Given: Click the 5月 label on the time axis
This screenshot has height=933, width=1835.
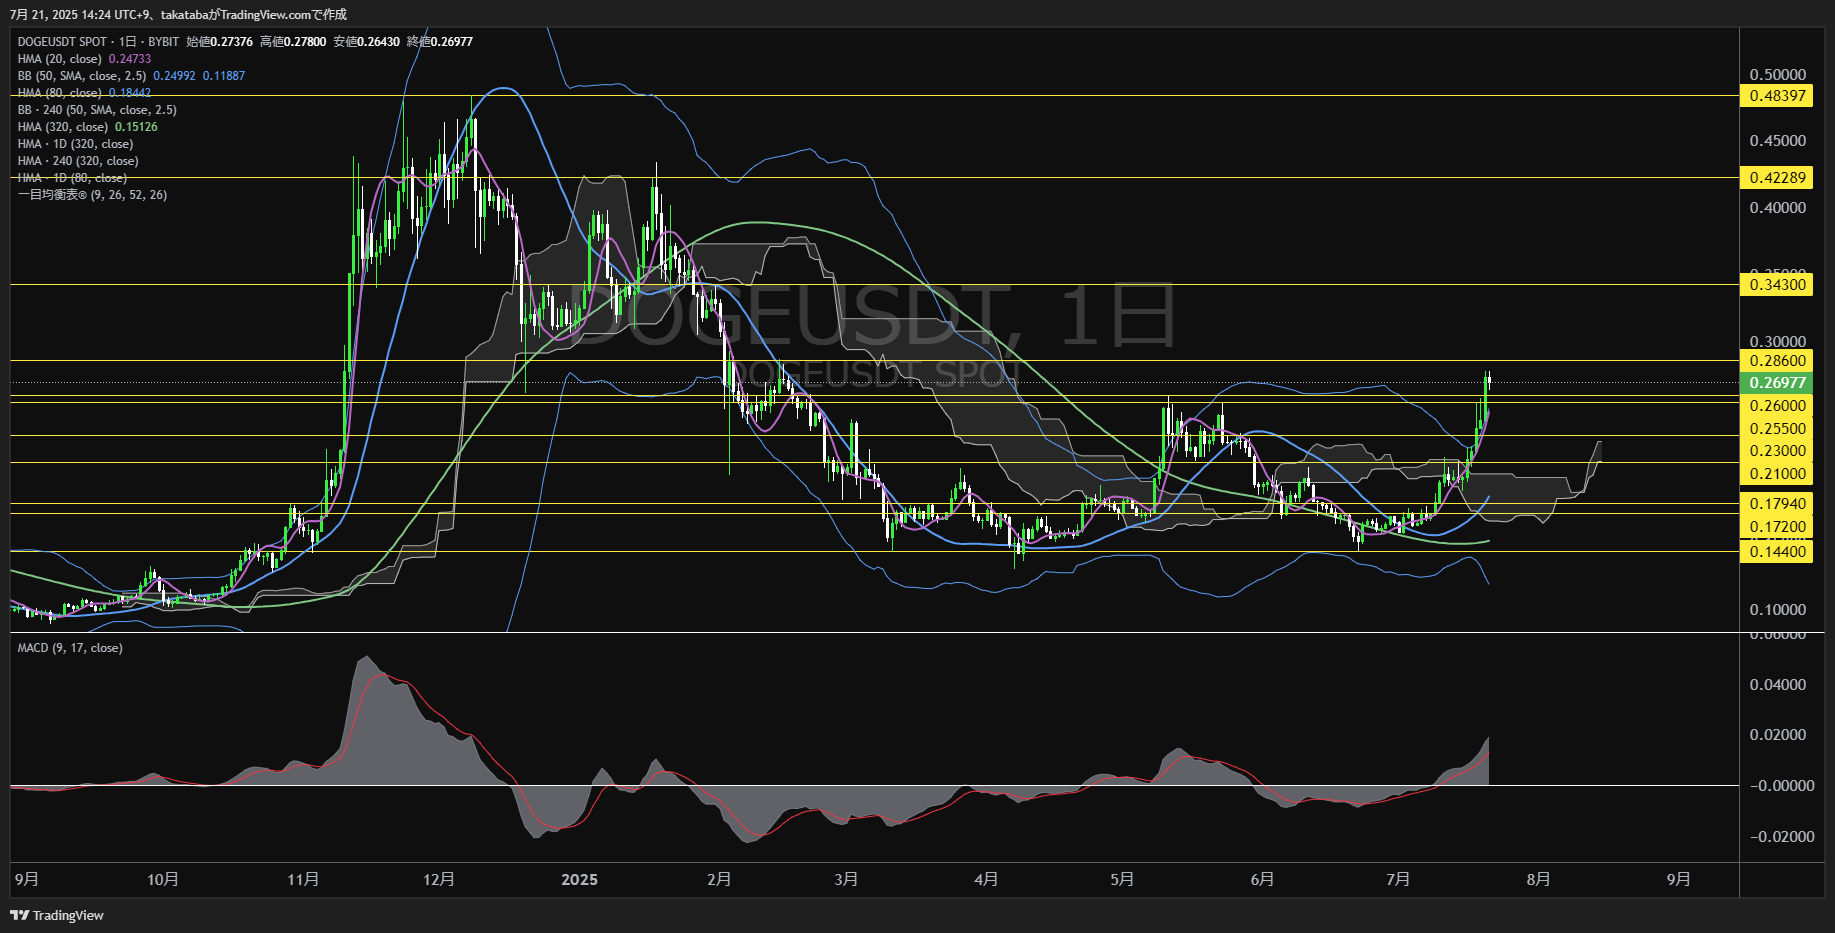Looking at the screenshot, I should [1123, 880].
